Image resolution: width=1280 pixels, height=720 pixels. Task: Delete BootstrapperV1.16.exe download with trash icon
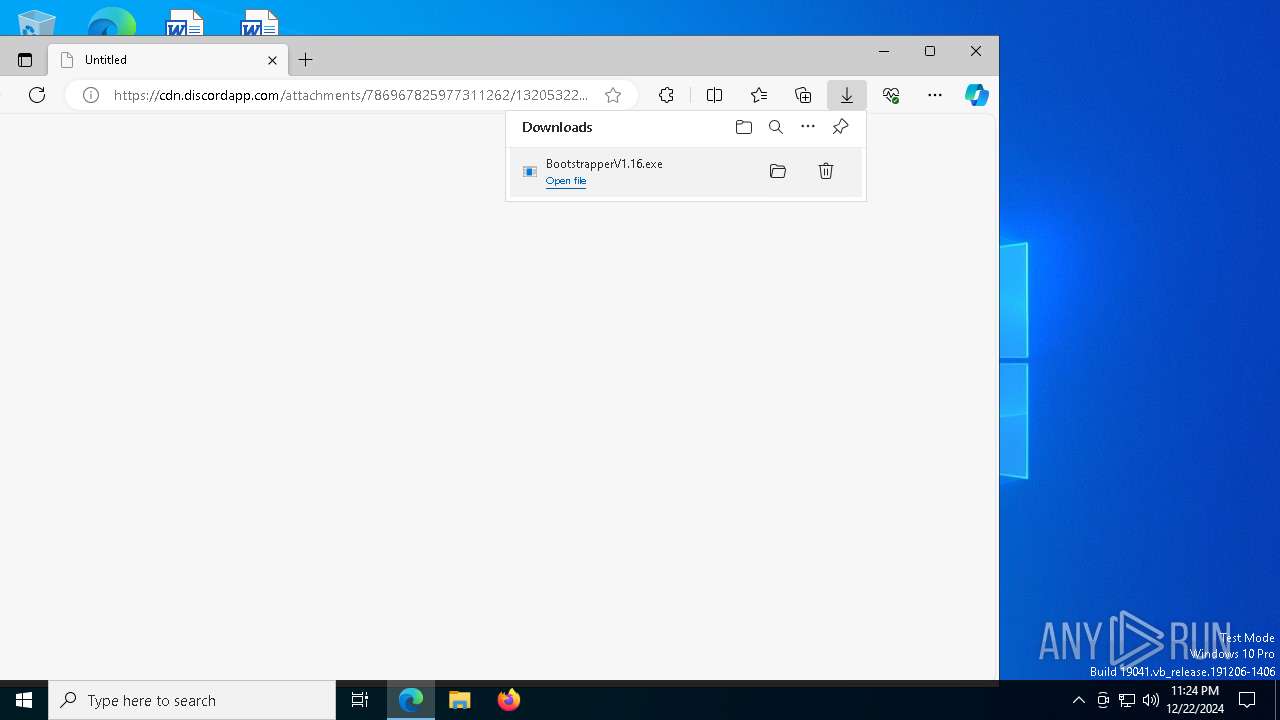click(x=826, y=171)
